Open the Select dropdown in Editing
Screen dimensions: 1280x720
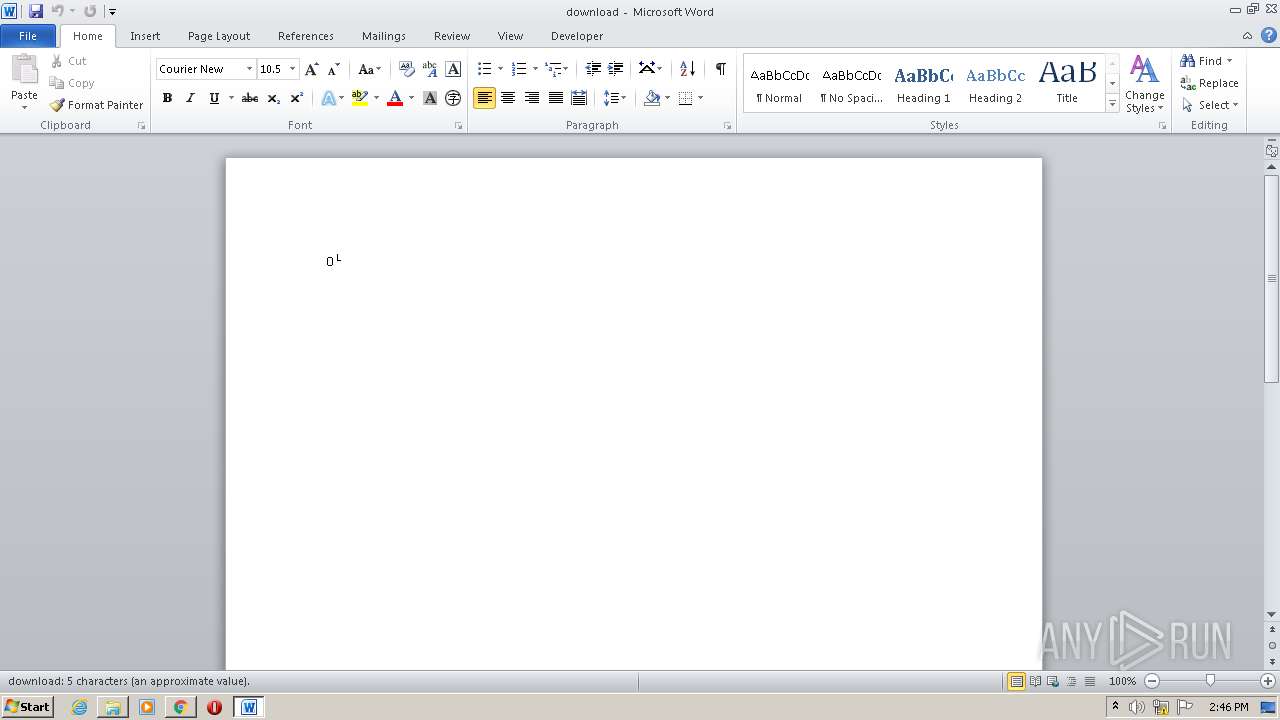[1210, 105]
